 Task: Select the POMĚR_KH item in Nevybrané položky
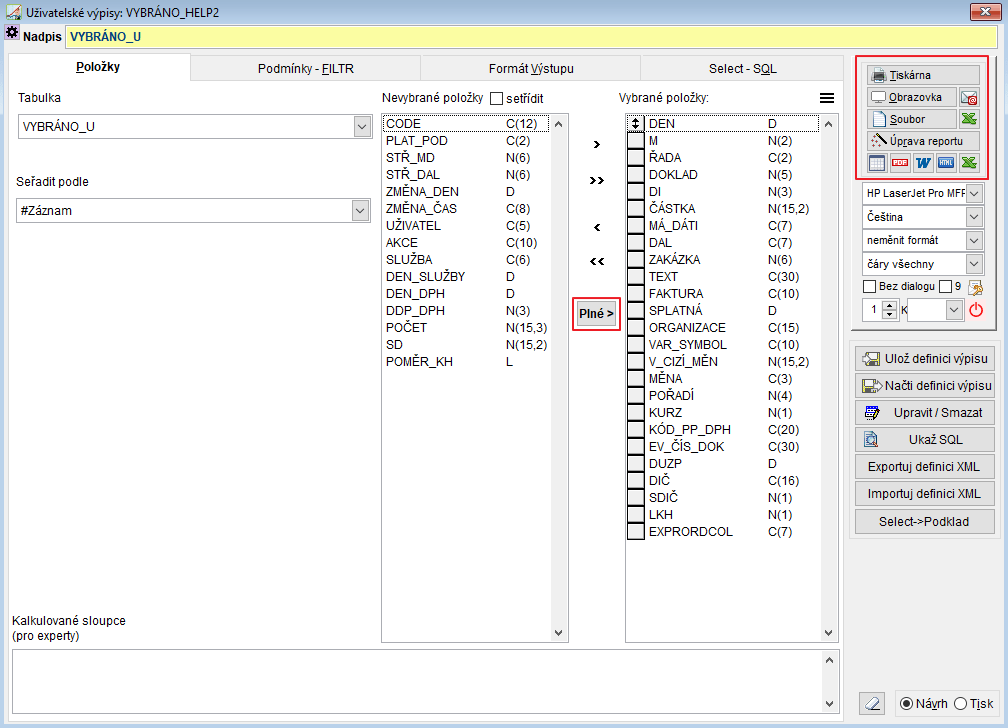(x=466, y=361)
